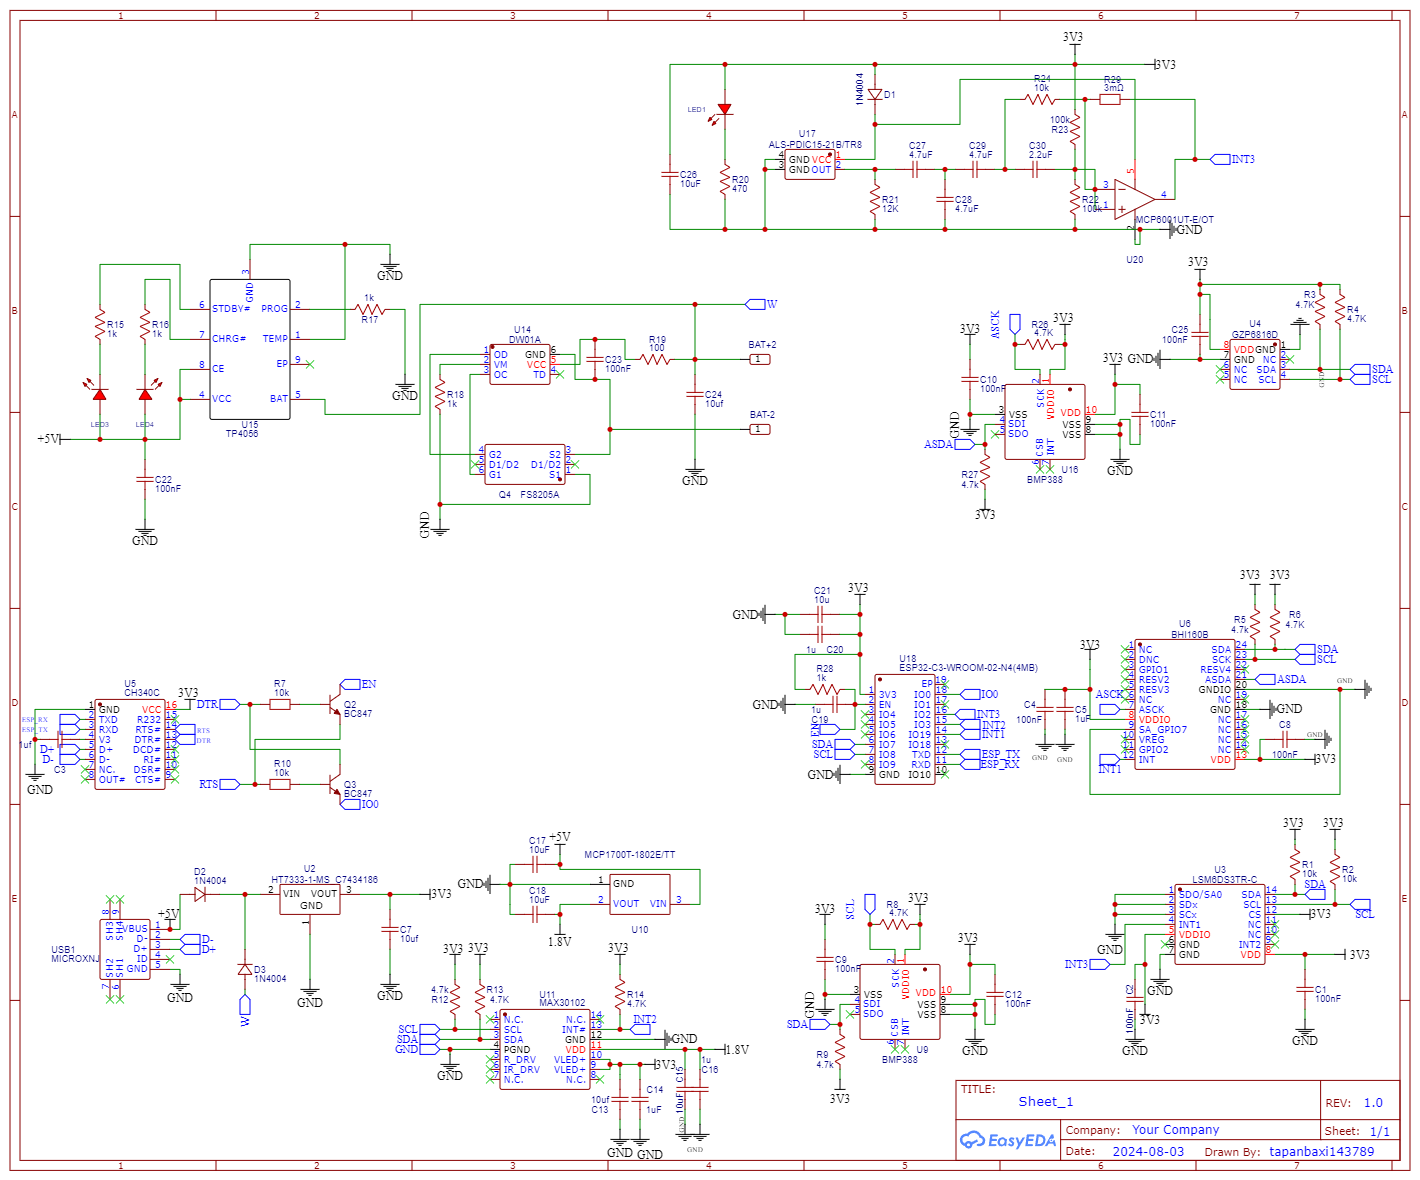Click the BAT+2 pad connector
1420x1180 pixels.
coord(760,359)
